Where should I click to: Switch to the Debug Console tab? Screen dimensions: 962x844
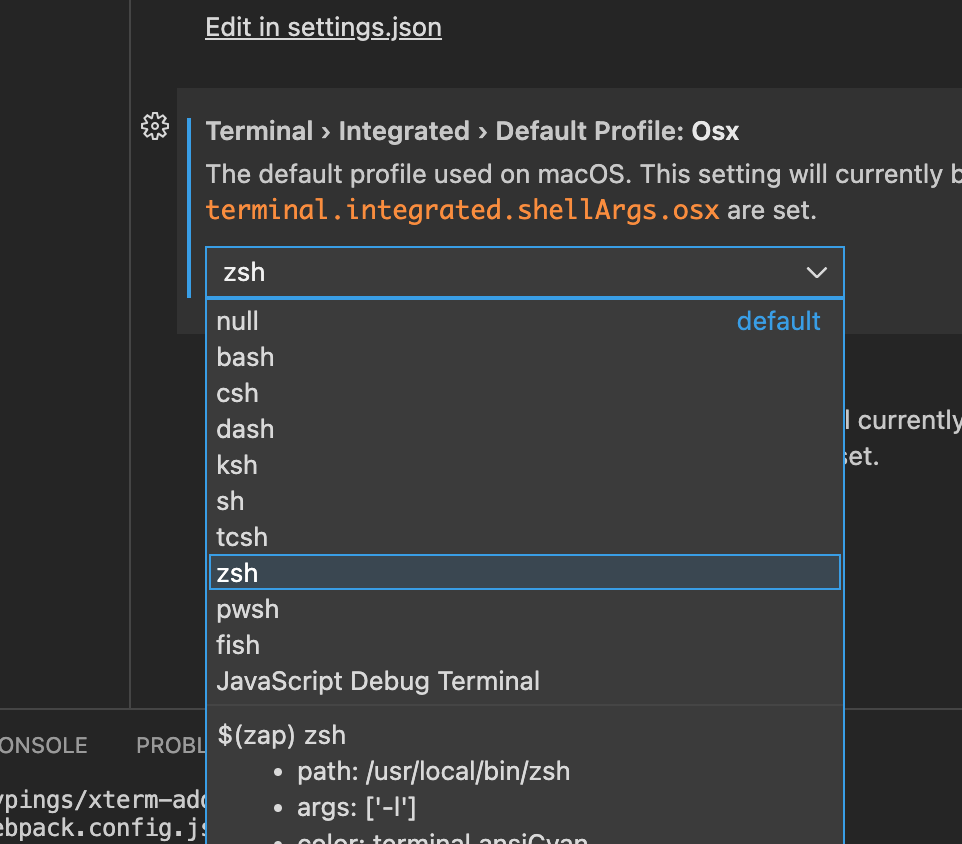pyautogui.click(x=43, y=745)
